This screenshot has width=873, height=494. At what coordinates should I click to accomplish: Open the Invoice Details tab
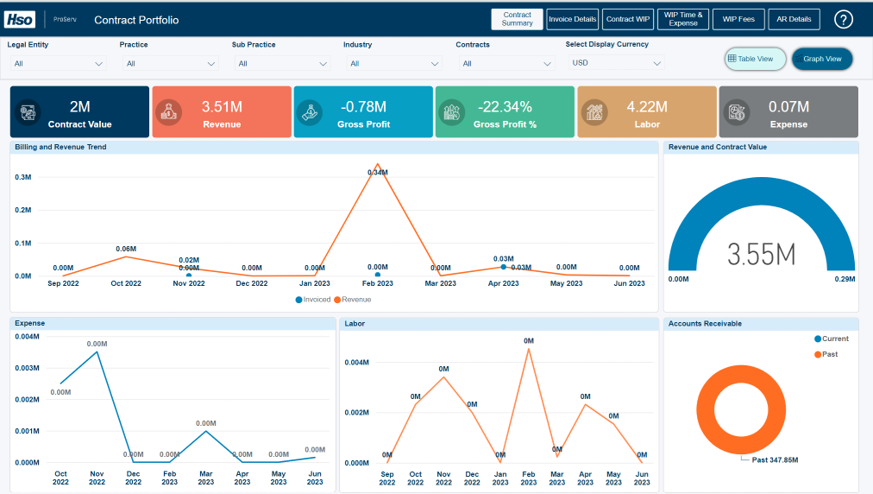point(572,19)
